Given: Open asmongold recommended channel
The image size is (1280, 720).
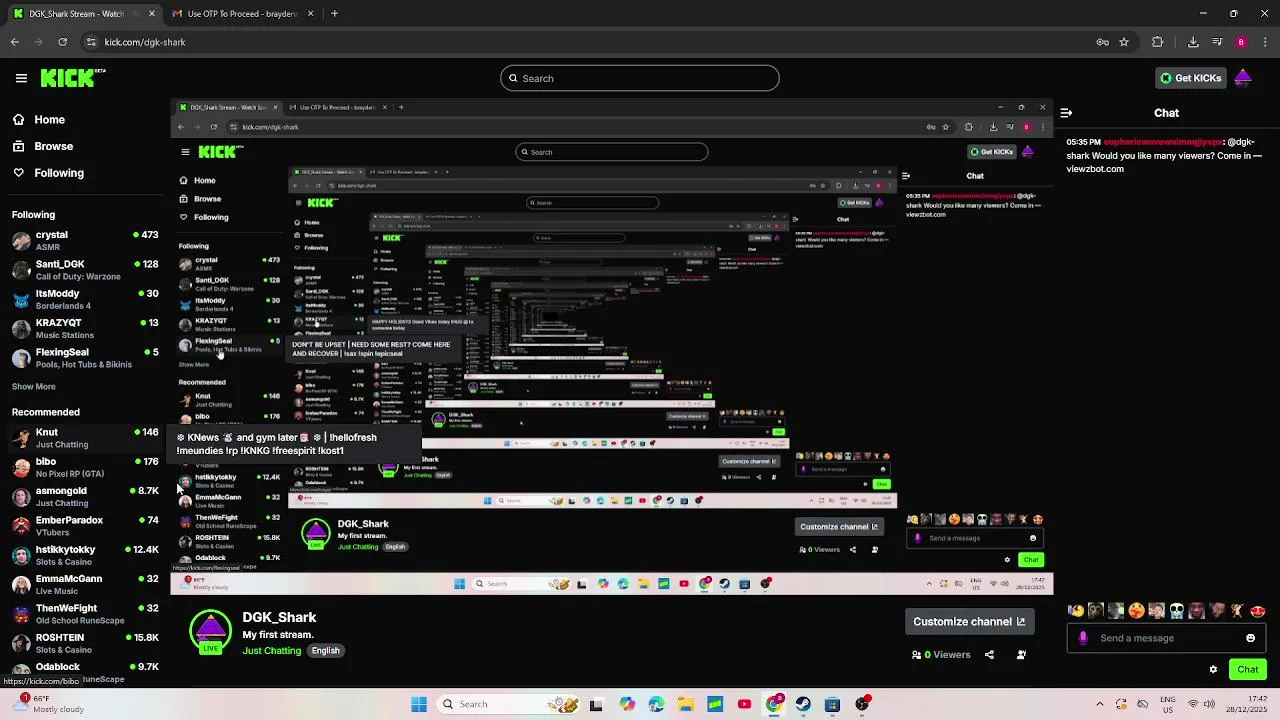Looking at the screenshot, I should coord(85,496).
